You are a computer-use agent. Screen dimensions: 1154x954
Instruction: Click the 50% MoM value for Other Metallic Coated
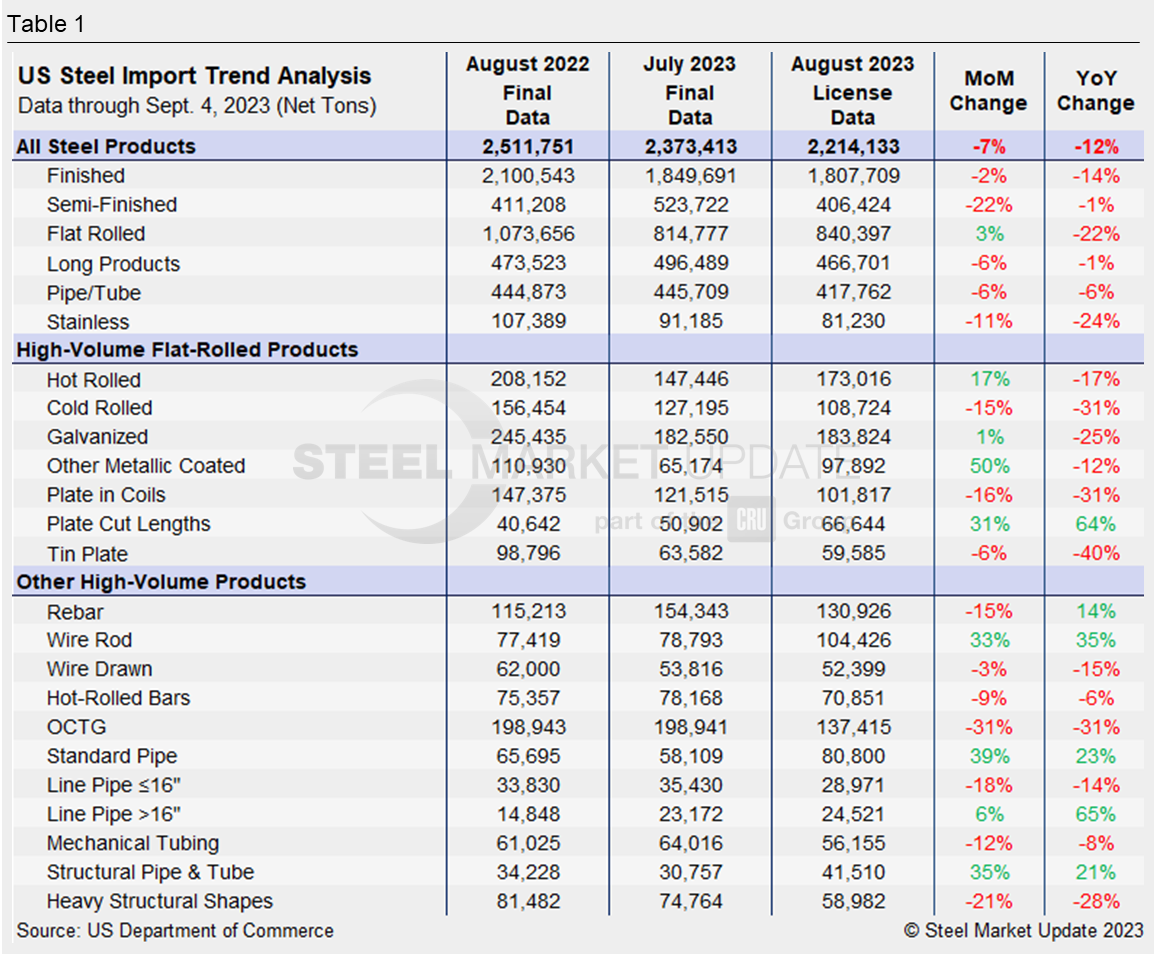click(x=988, y=466)
